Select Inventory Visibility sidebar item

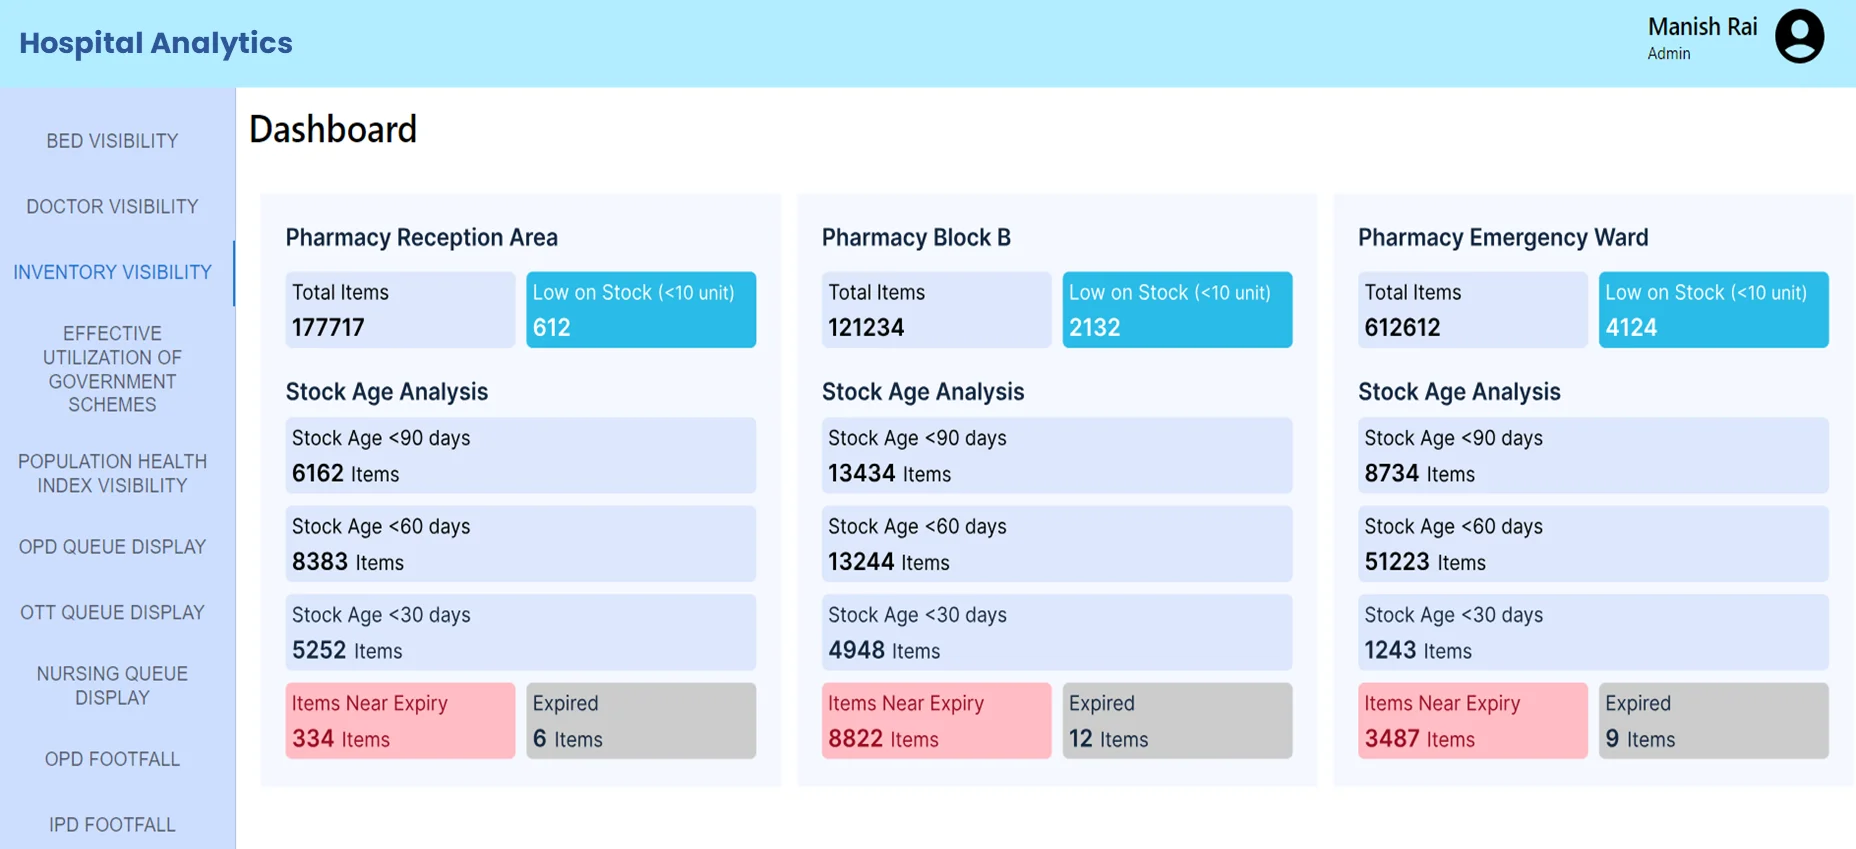point(112,272)
